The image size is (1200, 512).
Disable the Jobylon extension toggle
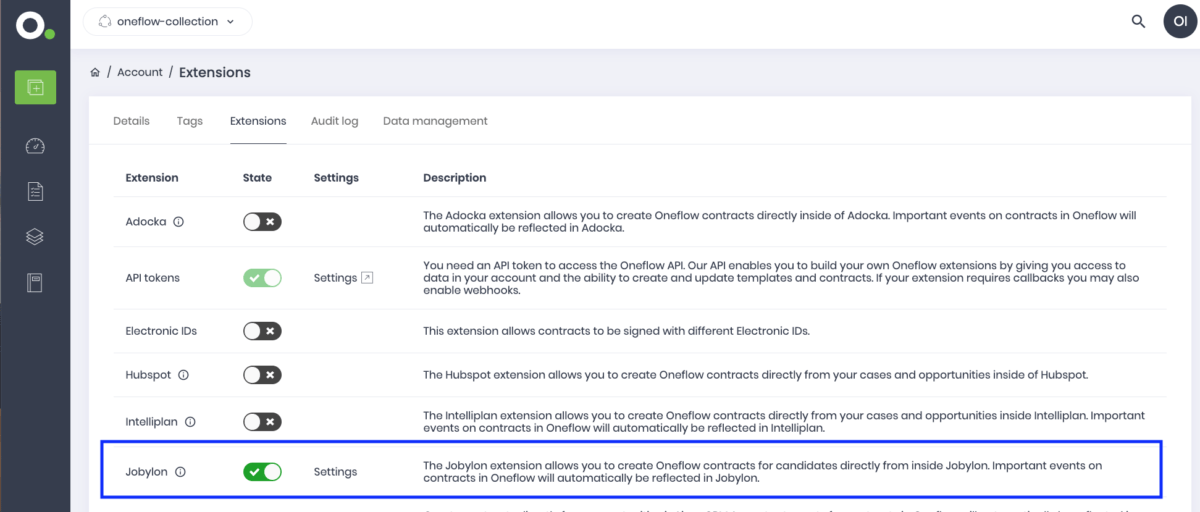[x=262, y=471]
